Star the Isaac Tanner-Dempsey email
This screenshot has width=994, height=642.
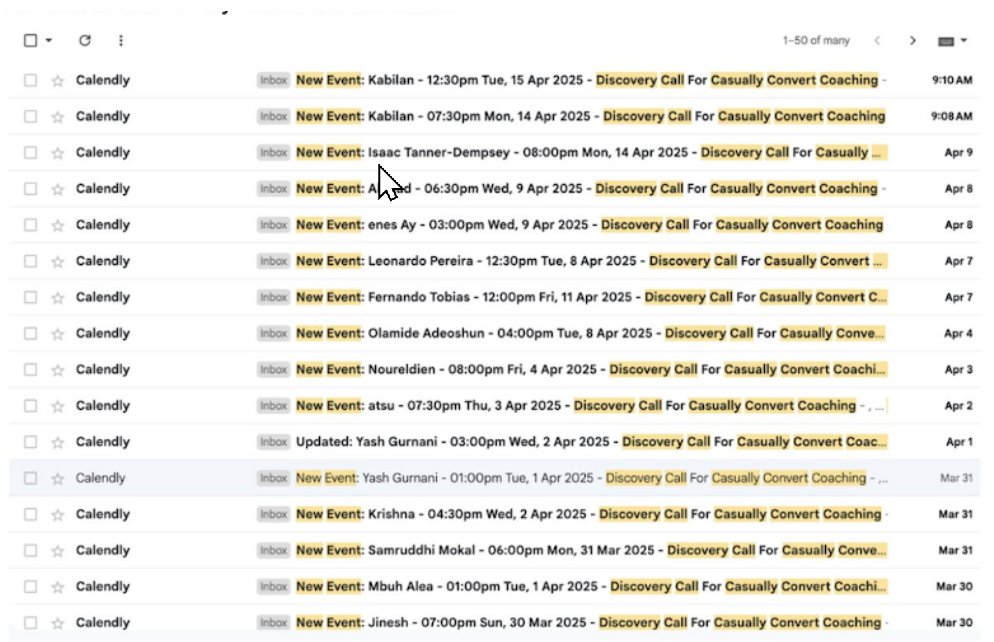point(58,153)
